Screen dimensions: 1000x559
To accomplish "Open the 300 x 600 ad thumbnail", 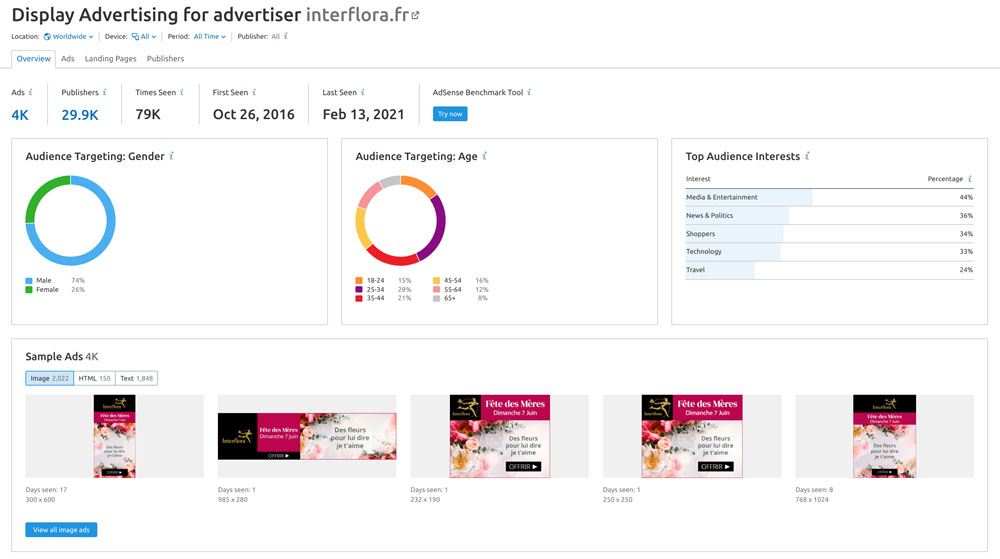I will 115,436.
